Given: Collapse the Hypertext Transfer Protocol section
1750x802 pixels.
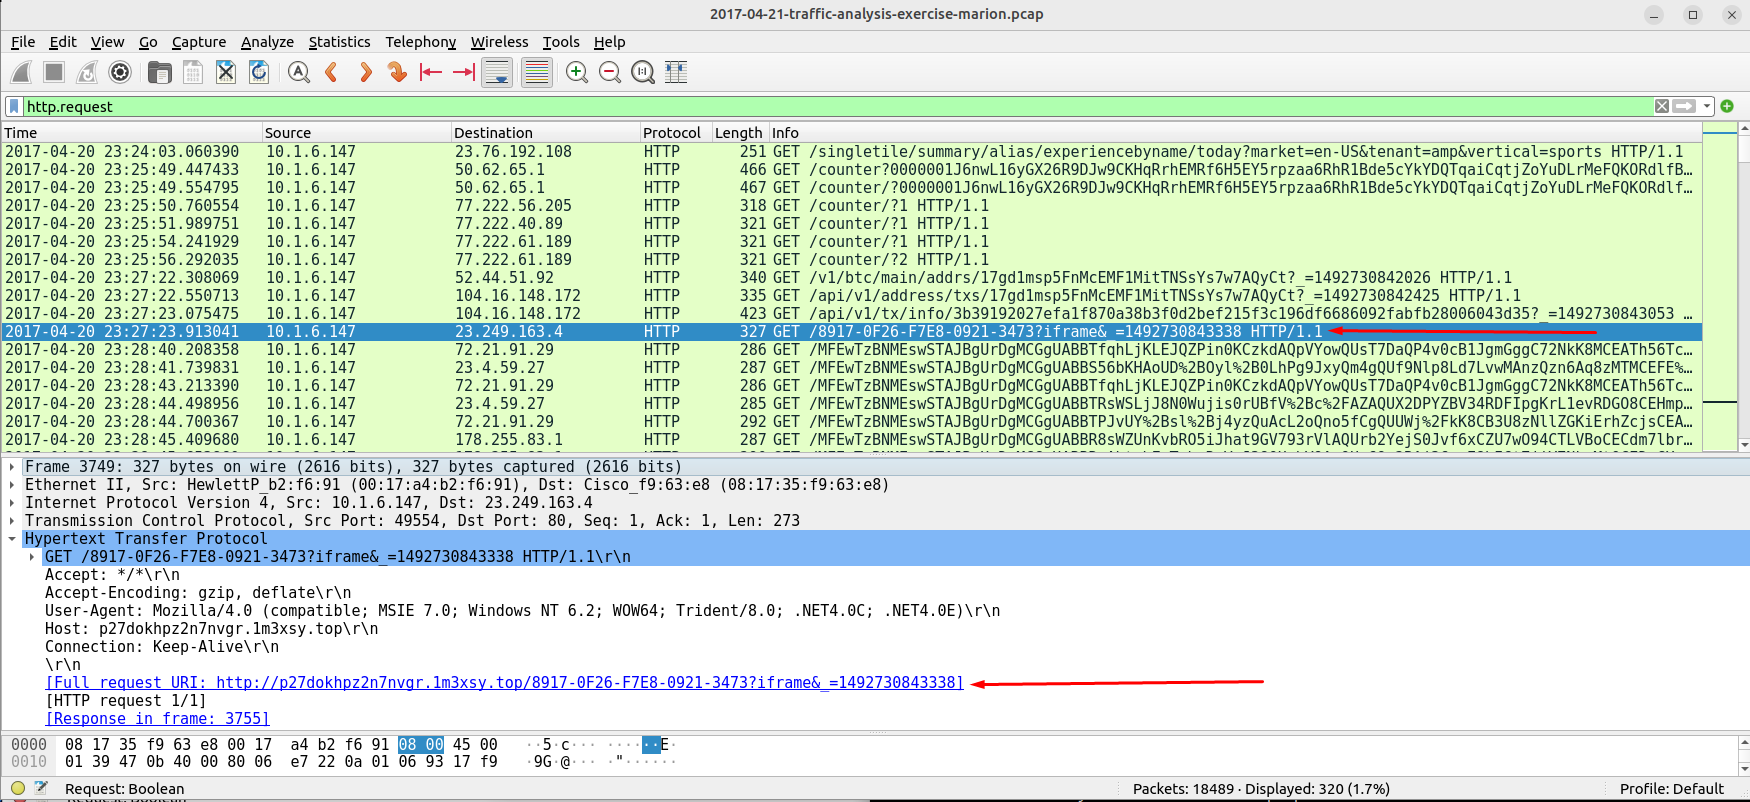Looking at the screenshot, I should pos(12,539).
